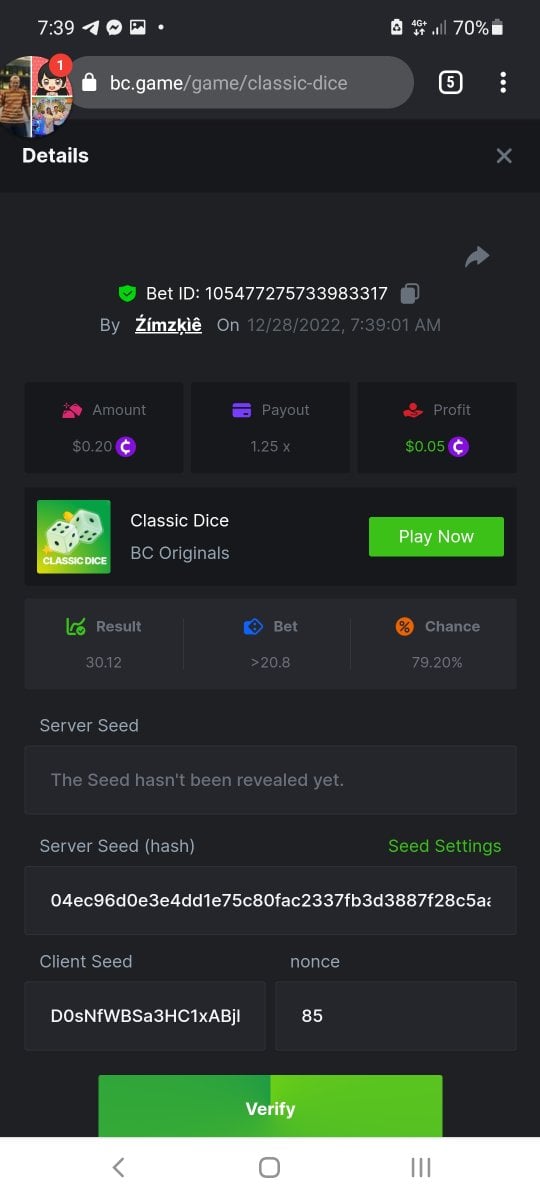The width and height of the screenshot is (540, 1200).
Task: Tap the chat head avatar bubble
Action: point(36,95)
